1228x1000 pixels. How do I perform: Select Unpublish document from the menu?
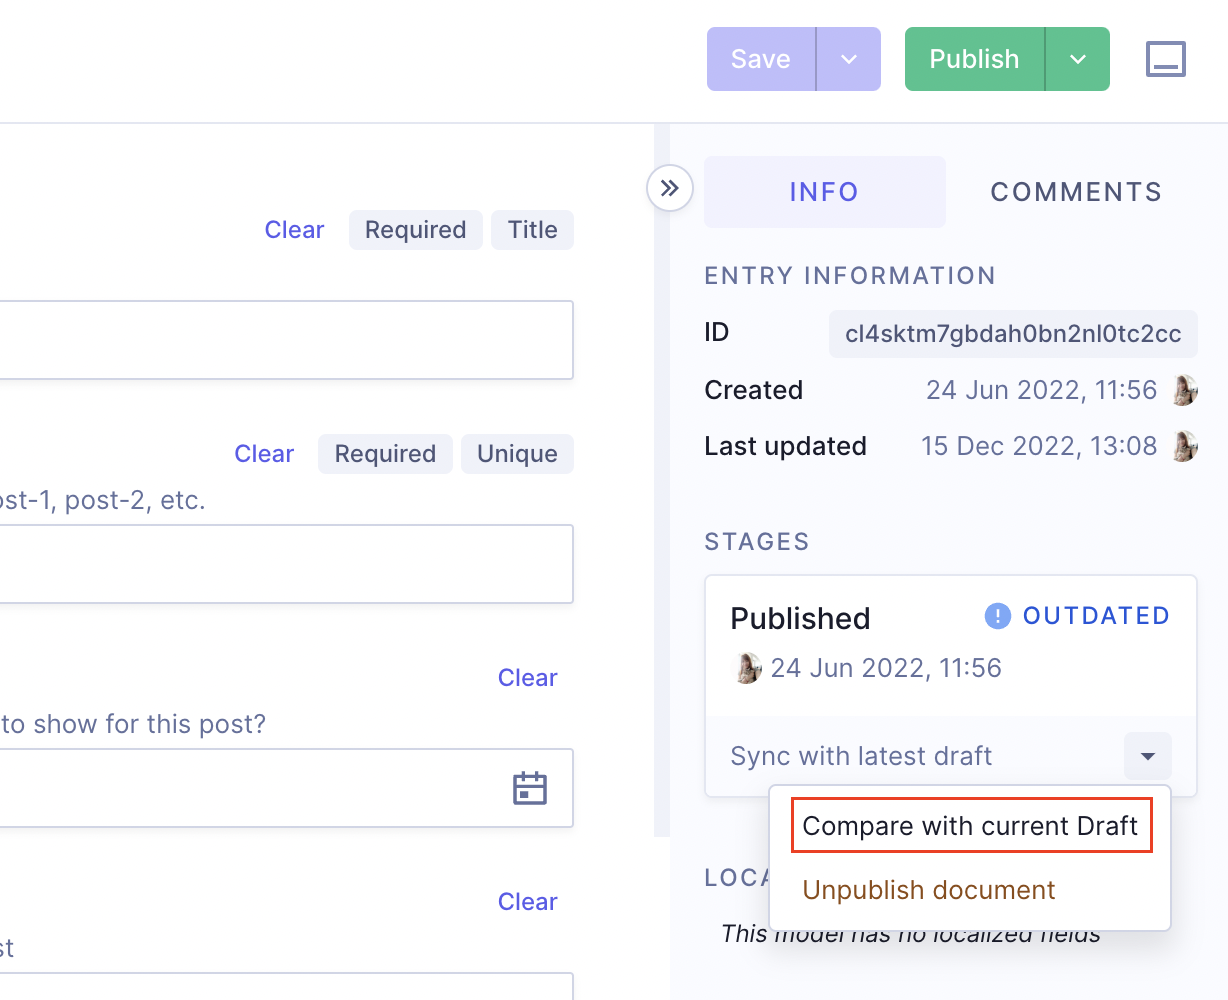coord(928,890)
